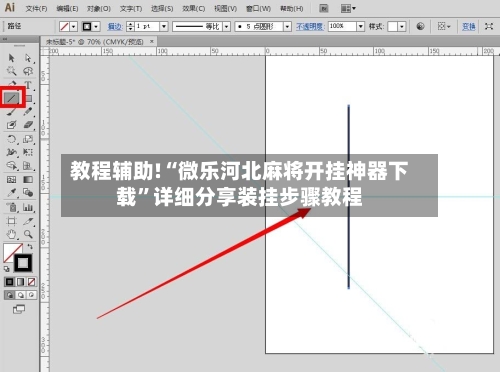Viewport: 500px width, 372px height.
Task: Select the Shape Builder tool
Action: point(11,165)
